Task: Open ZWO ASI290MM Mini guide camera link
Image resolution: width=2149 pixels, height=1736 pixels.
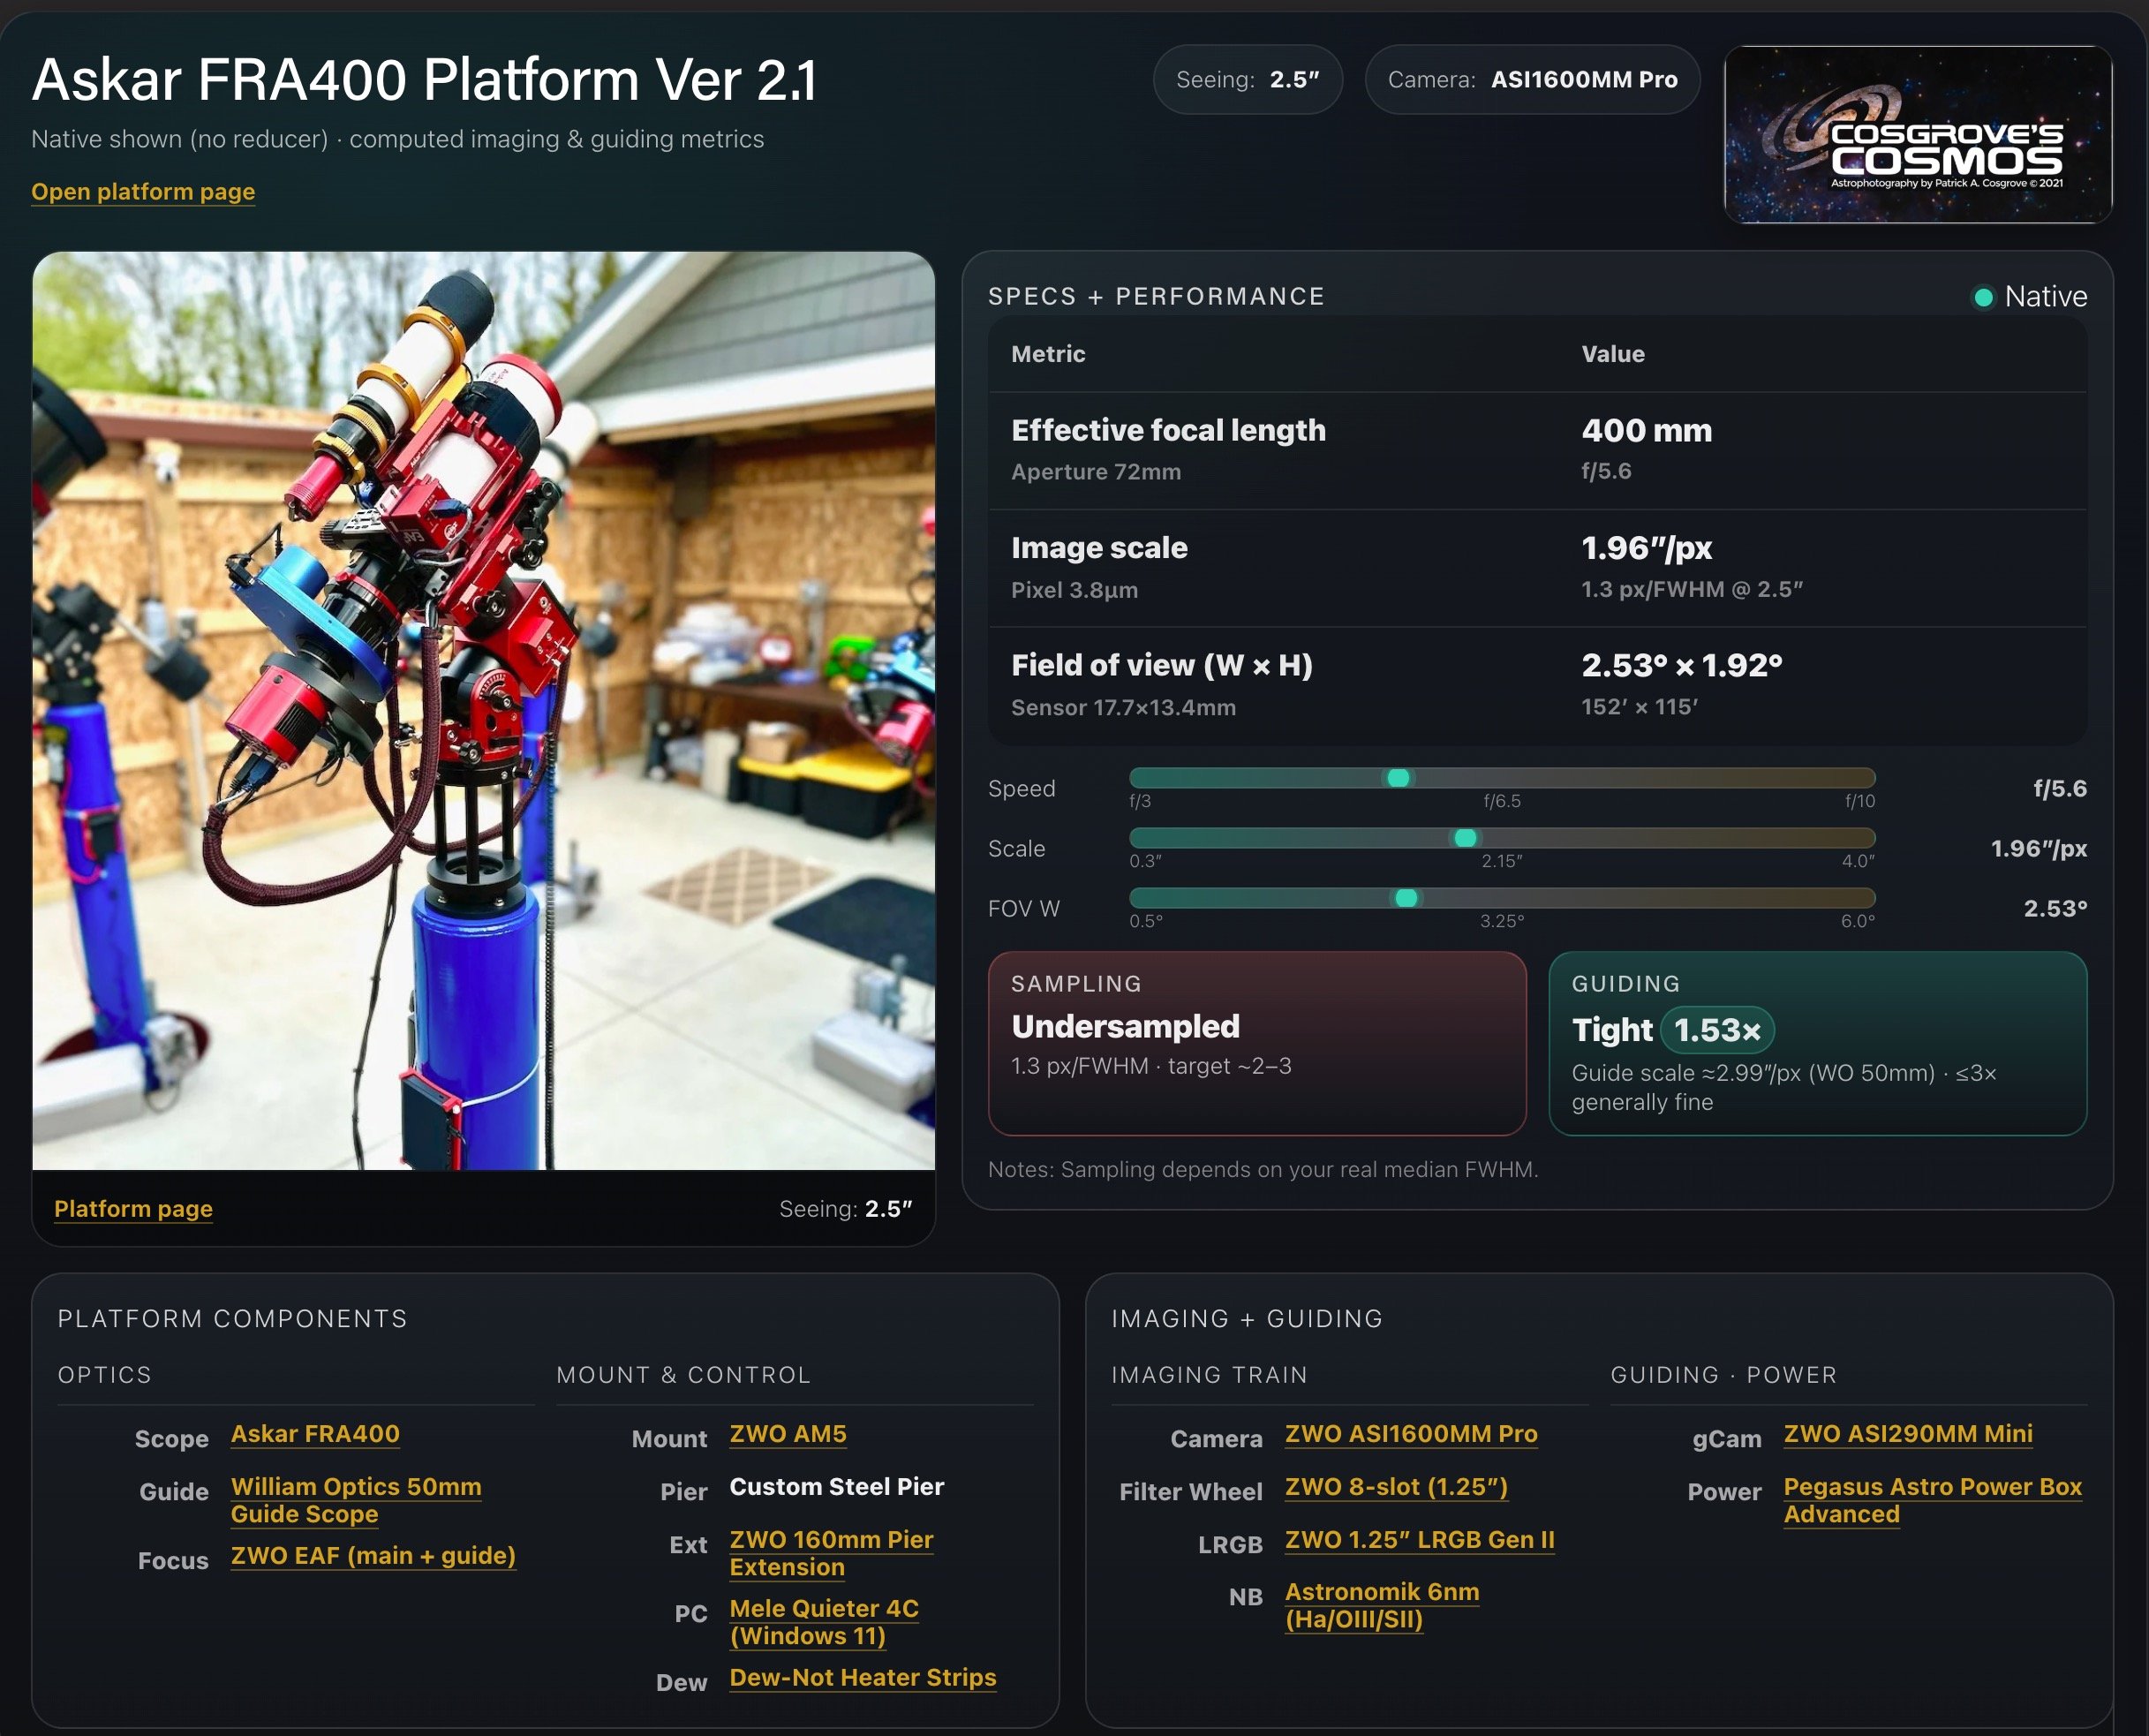Action: point(1907,1434)
